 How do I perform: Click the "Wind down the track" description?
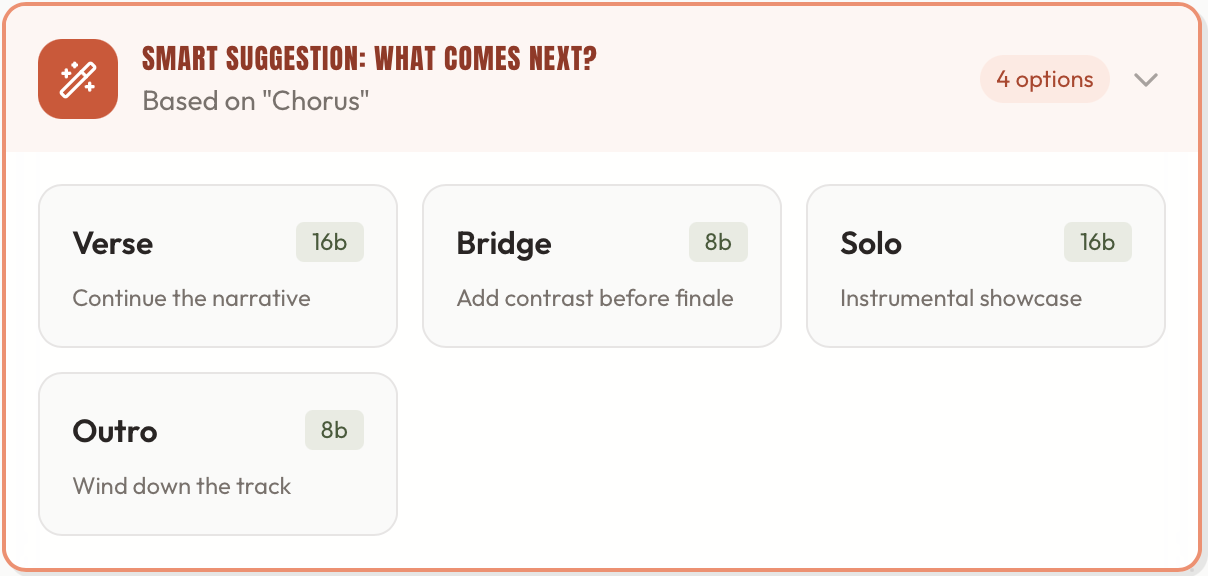tap(182, 486)
